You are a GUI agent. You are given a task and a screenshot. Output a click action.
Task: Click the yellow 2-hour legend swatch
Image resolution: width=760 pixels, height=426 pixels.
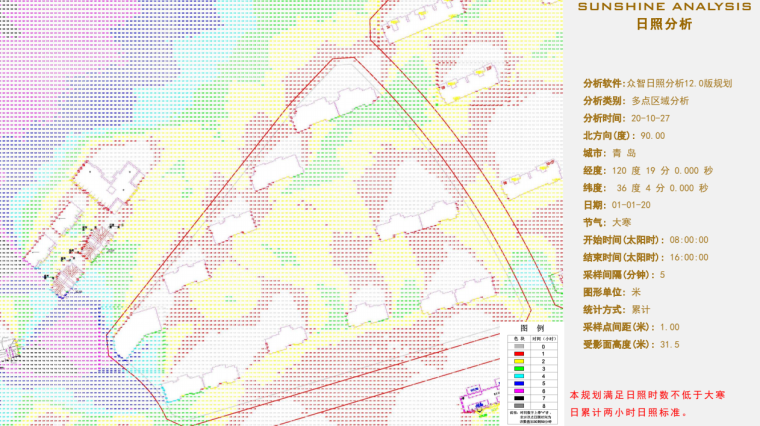pos(519,361)
